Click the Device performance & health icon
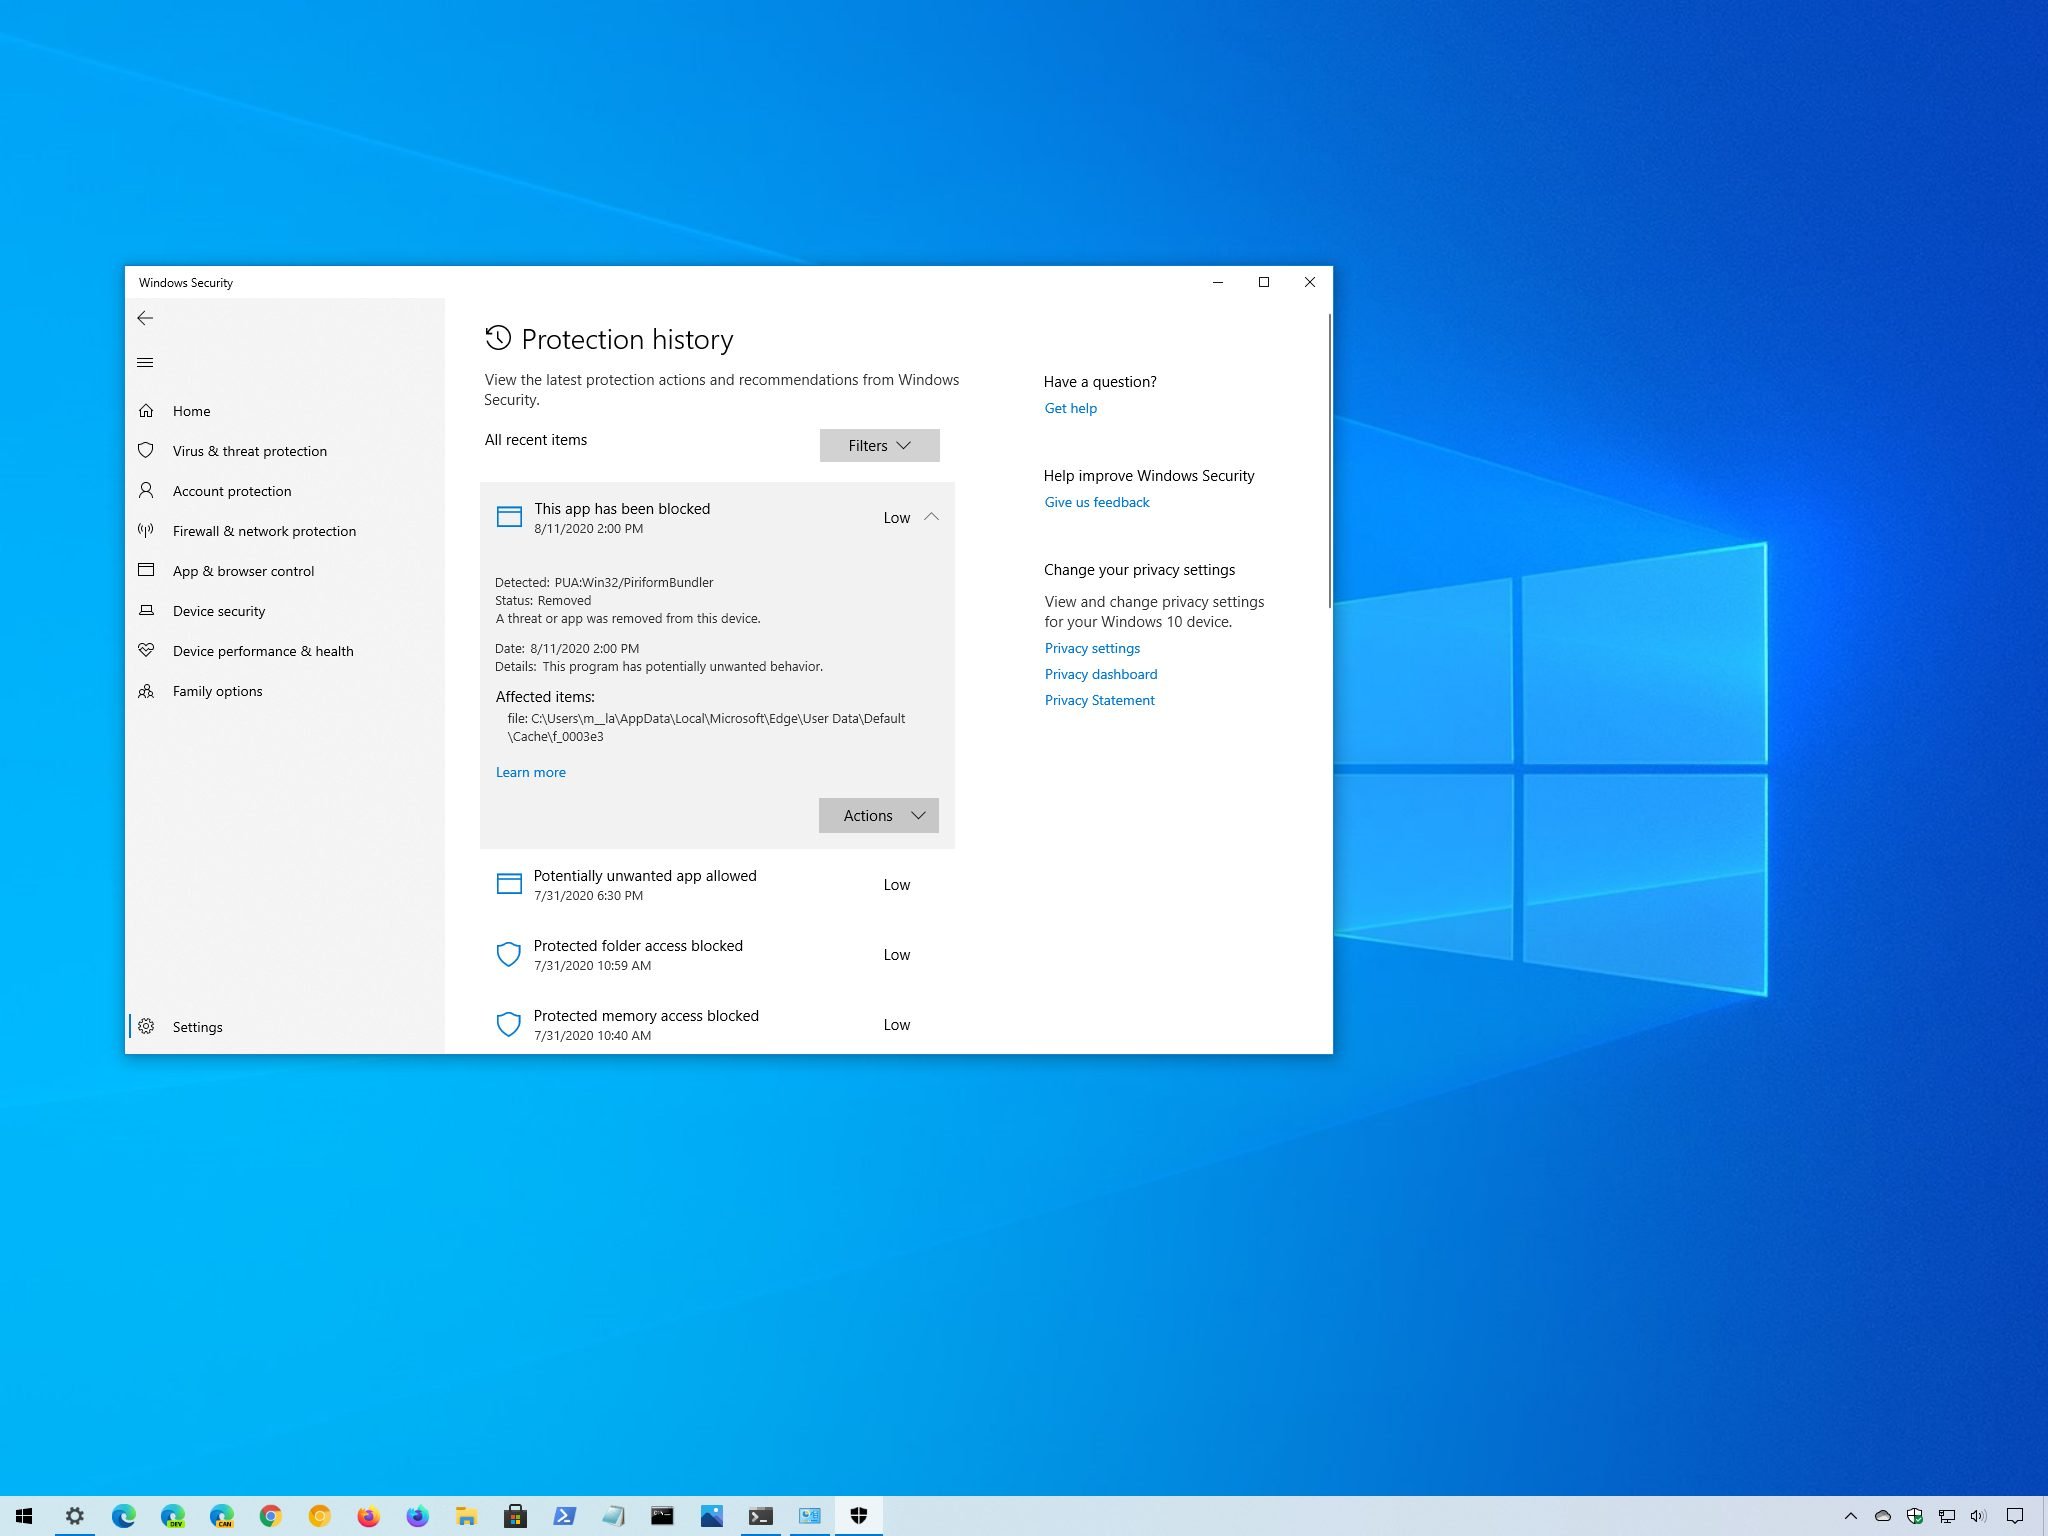The width and height of the screenshot is (2048, 1536). [147, 652]
